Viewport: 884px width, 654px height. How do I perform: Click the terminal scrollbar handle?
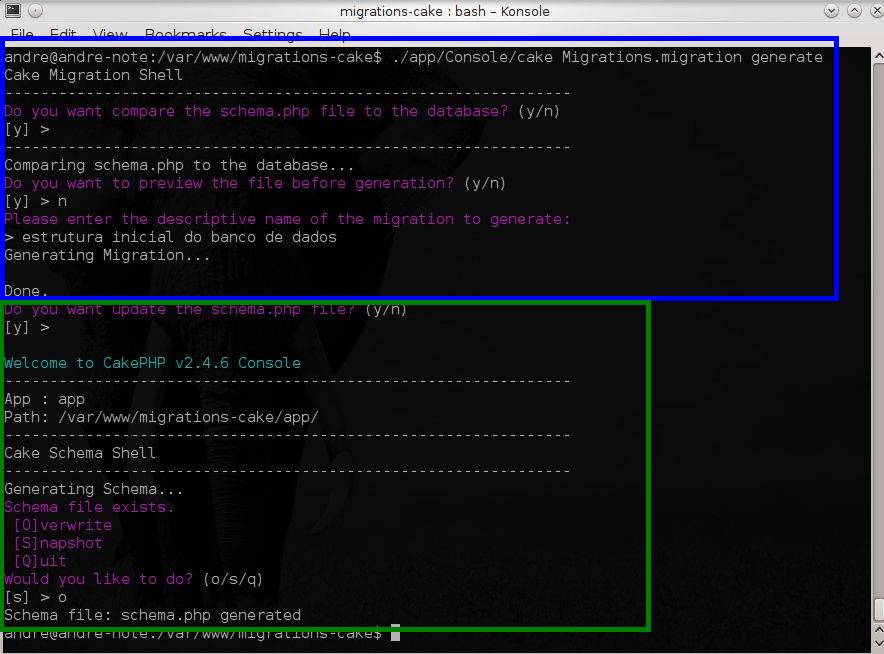[878, 611]
